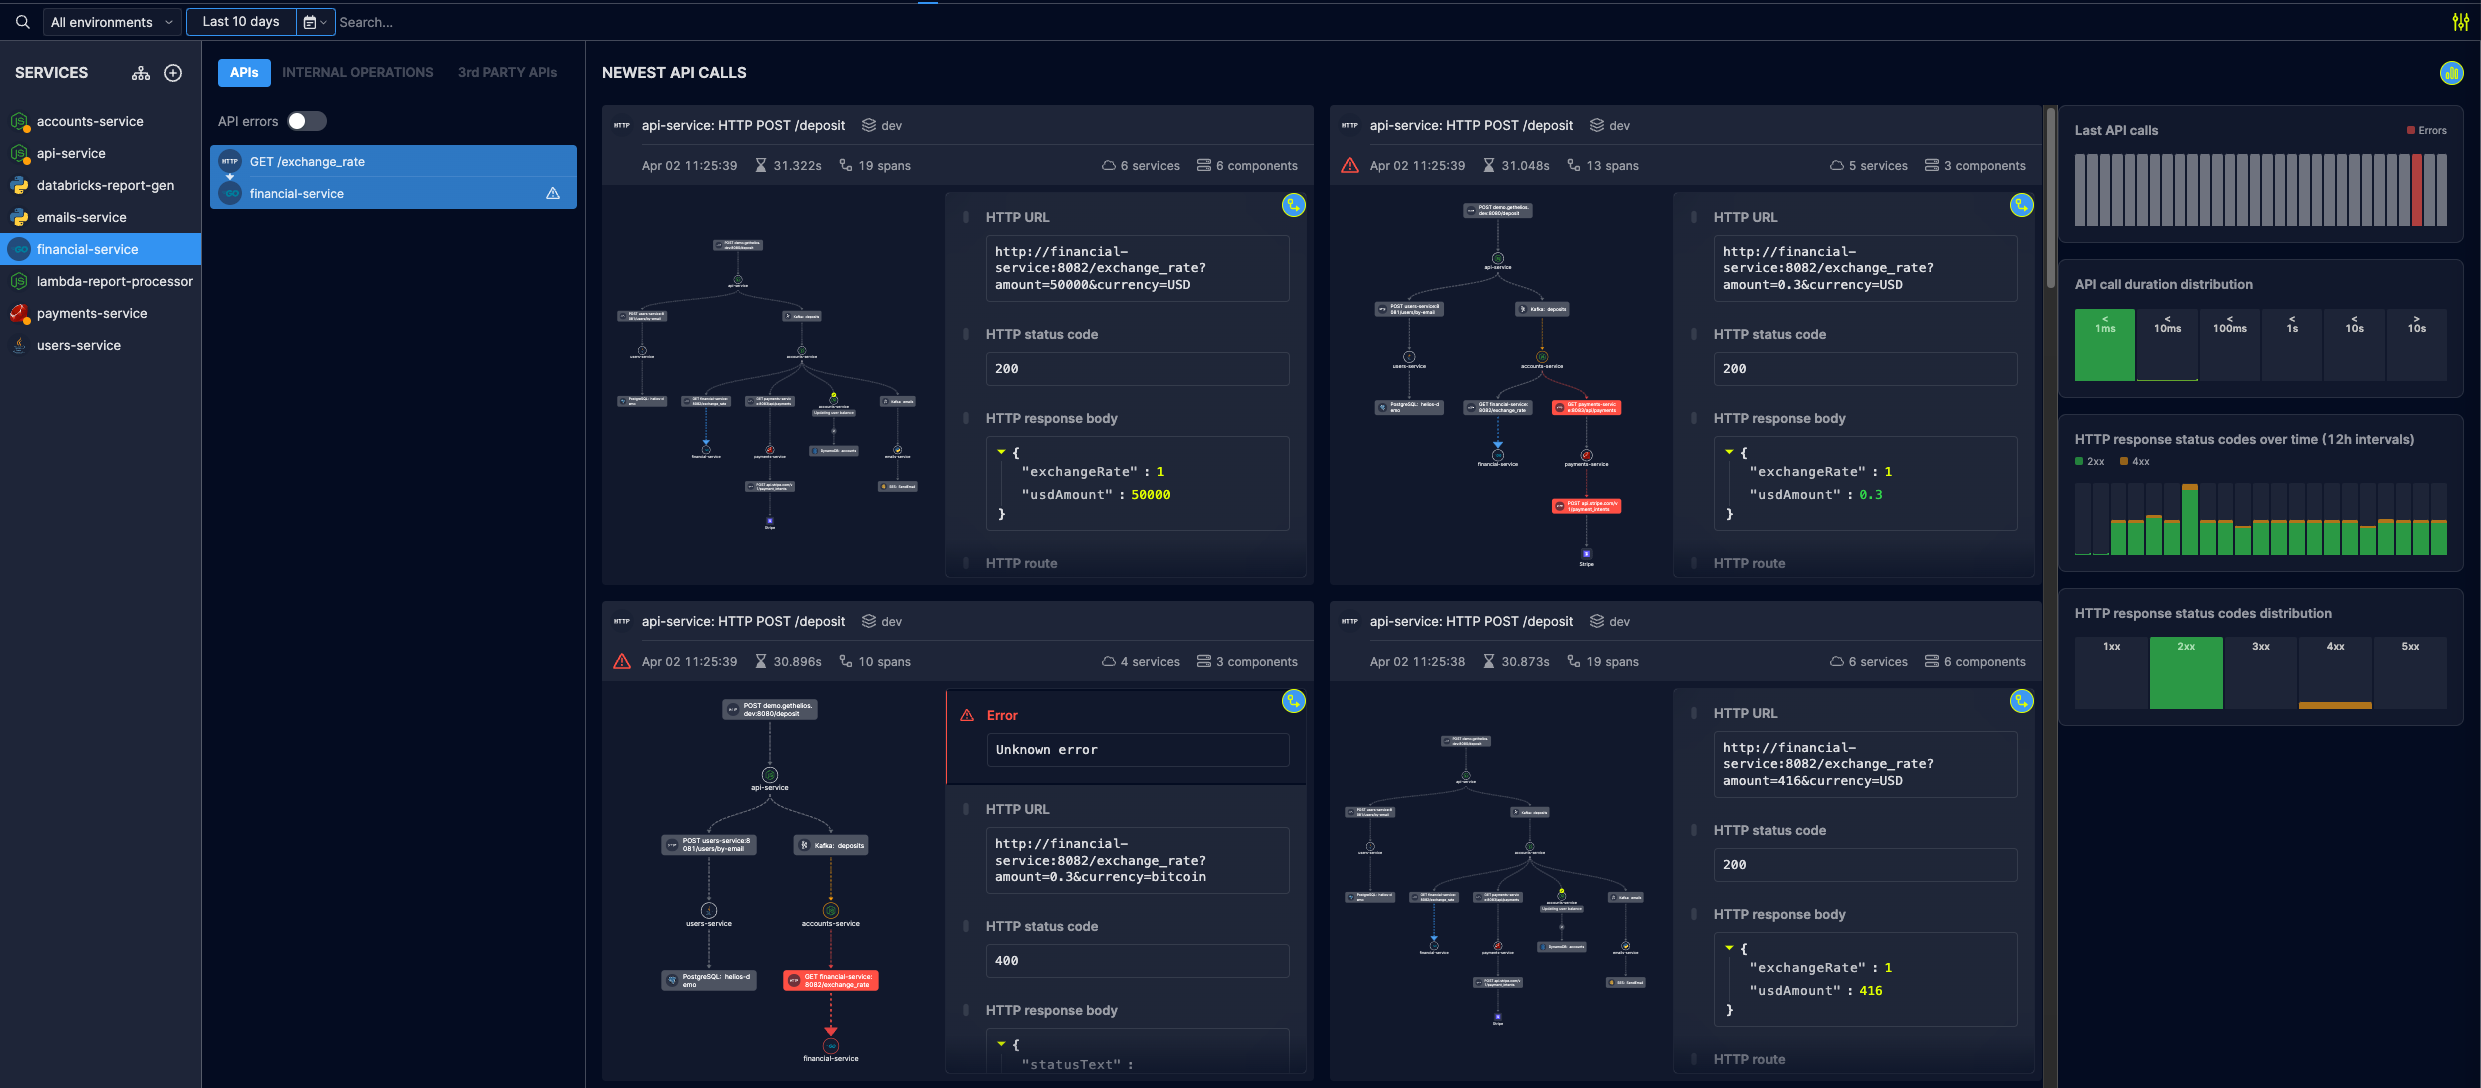Click the search magnifier icon

[22, 21]
